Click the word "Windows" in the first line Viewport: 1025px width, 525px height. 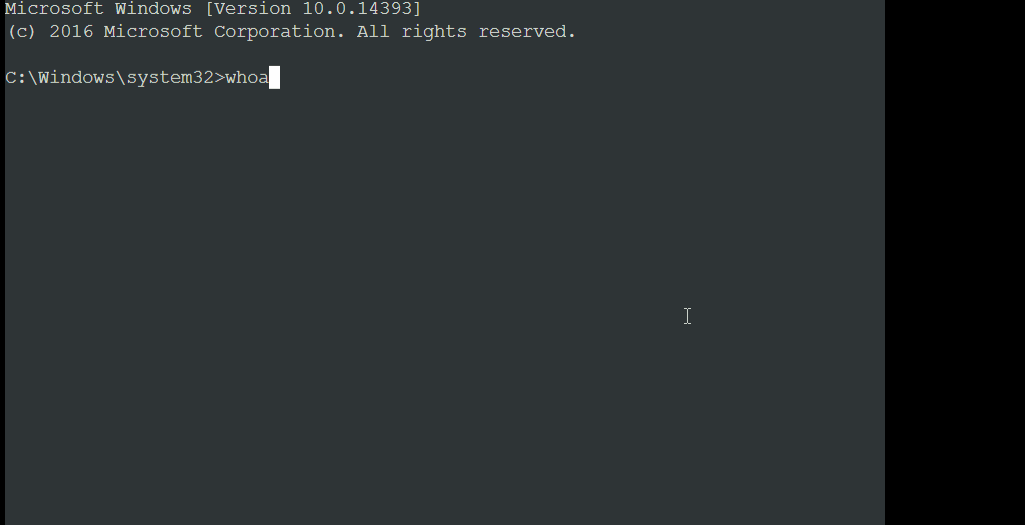(154, 9)
